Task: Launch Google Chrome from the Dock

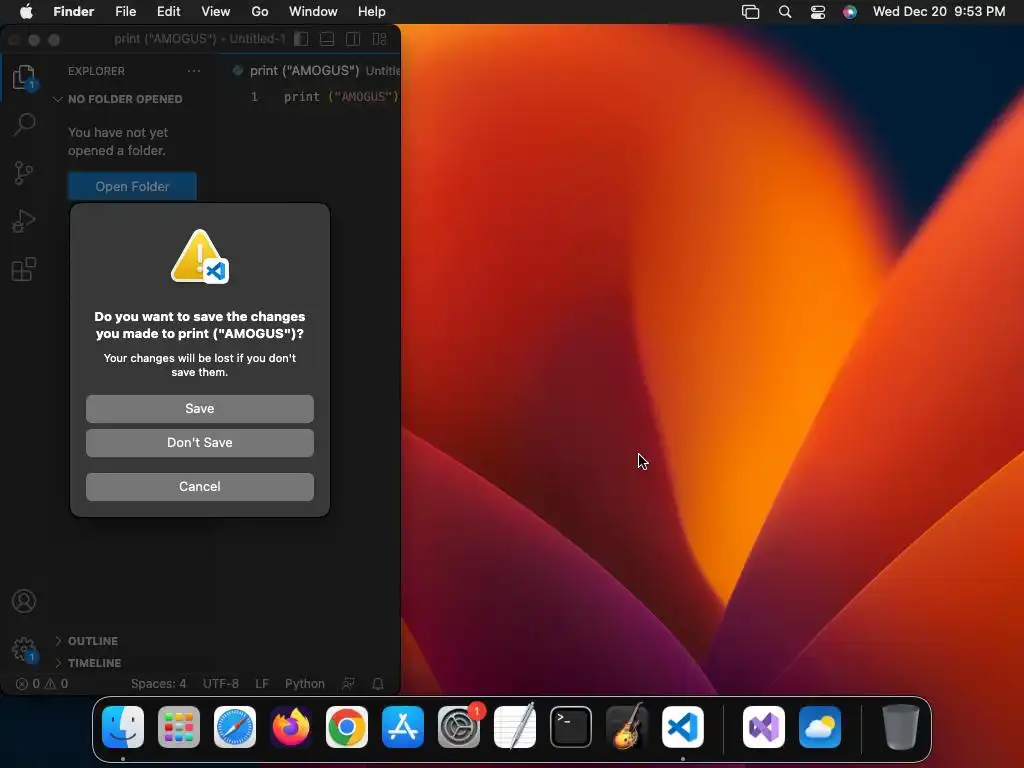Action: point(347,726)
